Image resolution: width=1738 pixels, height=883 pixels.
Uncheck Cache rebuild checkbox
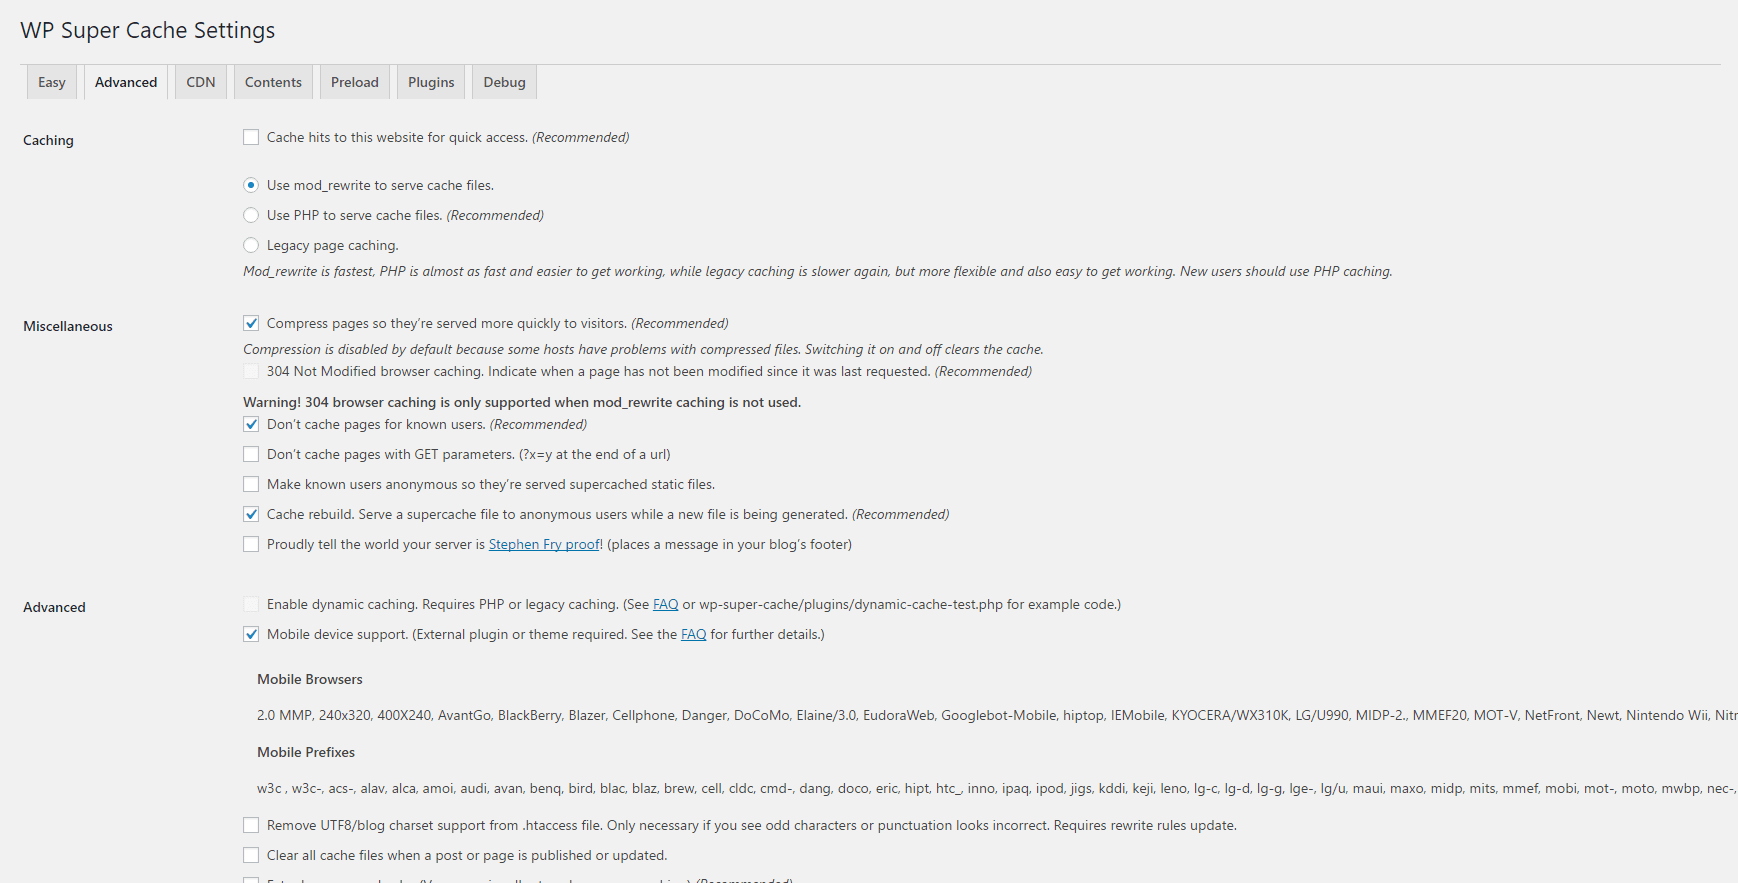pos(251,514)
